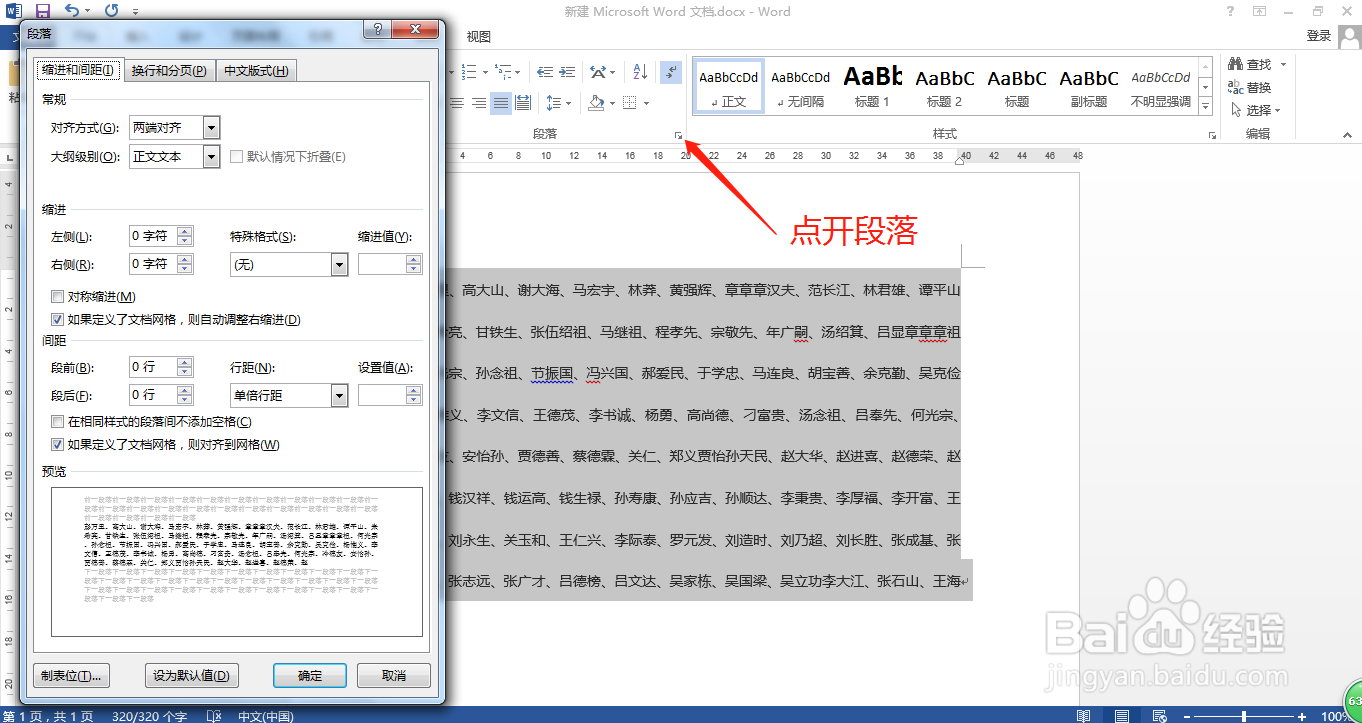1362x723 pixels.
Task: Click the Sort (AZ) icon
Action: (640, 71)
